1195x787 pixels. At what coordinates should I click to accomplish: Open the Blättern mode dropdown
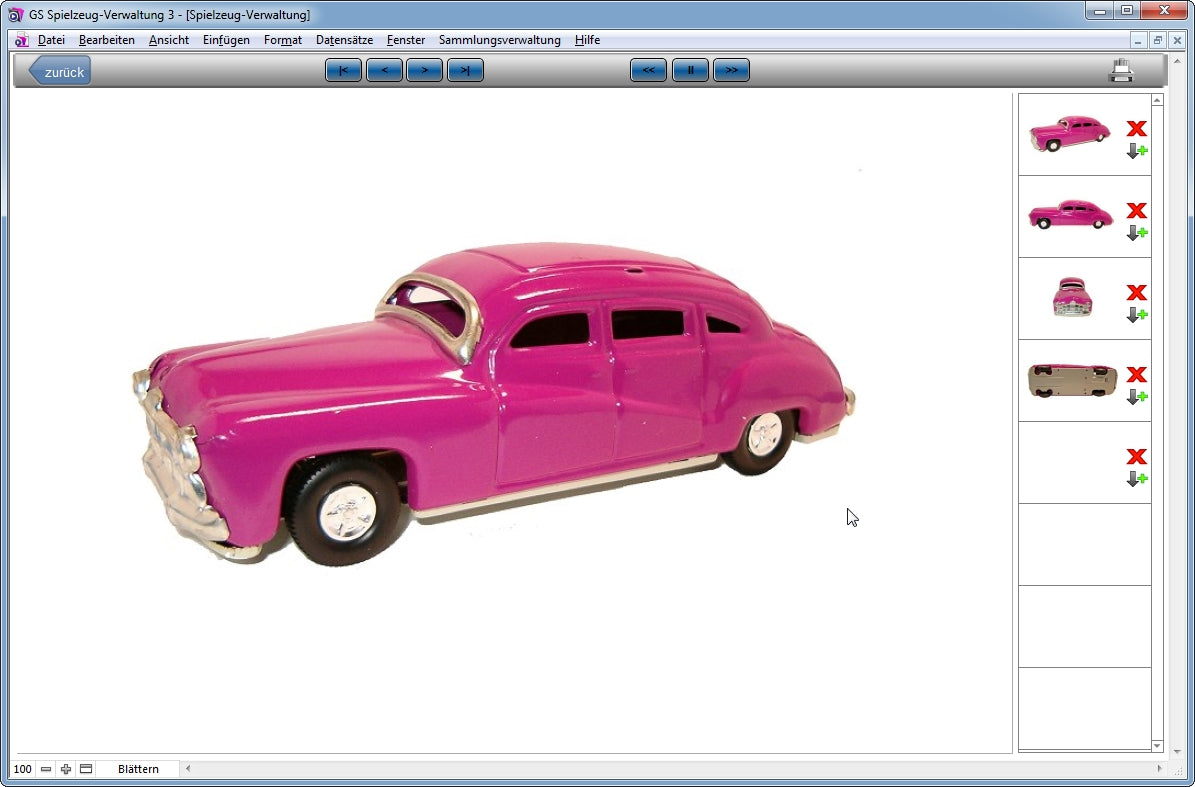pos(138,769)
